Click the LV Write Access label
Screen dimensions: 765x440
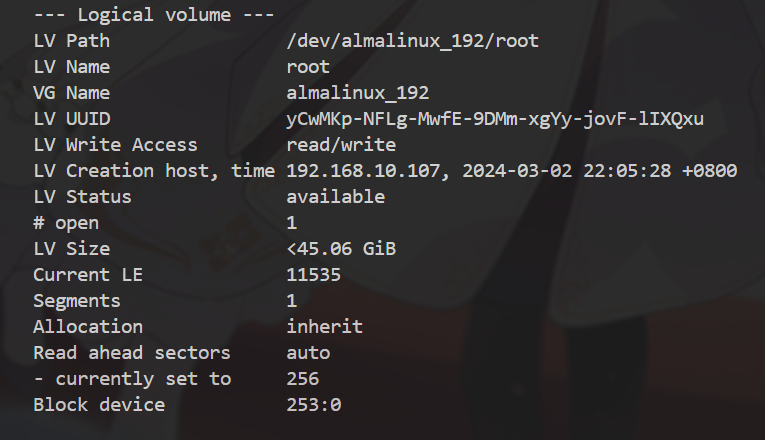[x=115, y=145]
